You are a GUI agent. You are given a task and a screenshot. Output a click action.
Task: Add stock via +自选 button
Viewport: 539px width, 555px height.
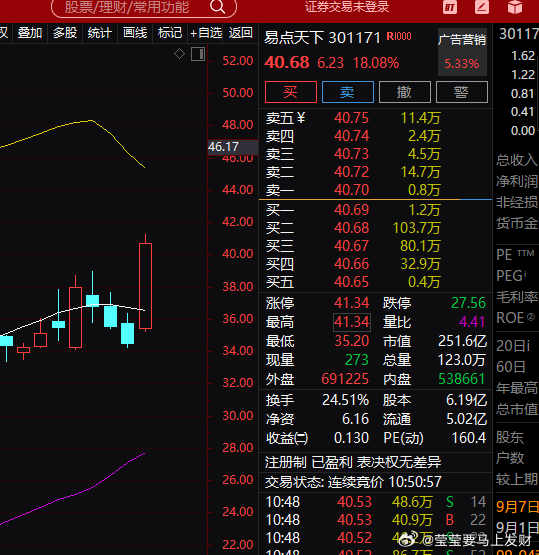(206, 33)
